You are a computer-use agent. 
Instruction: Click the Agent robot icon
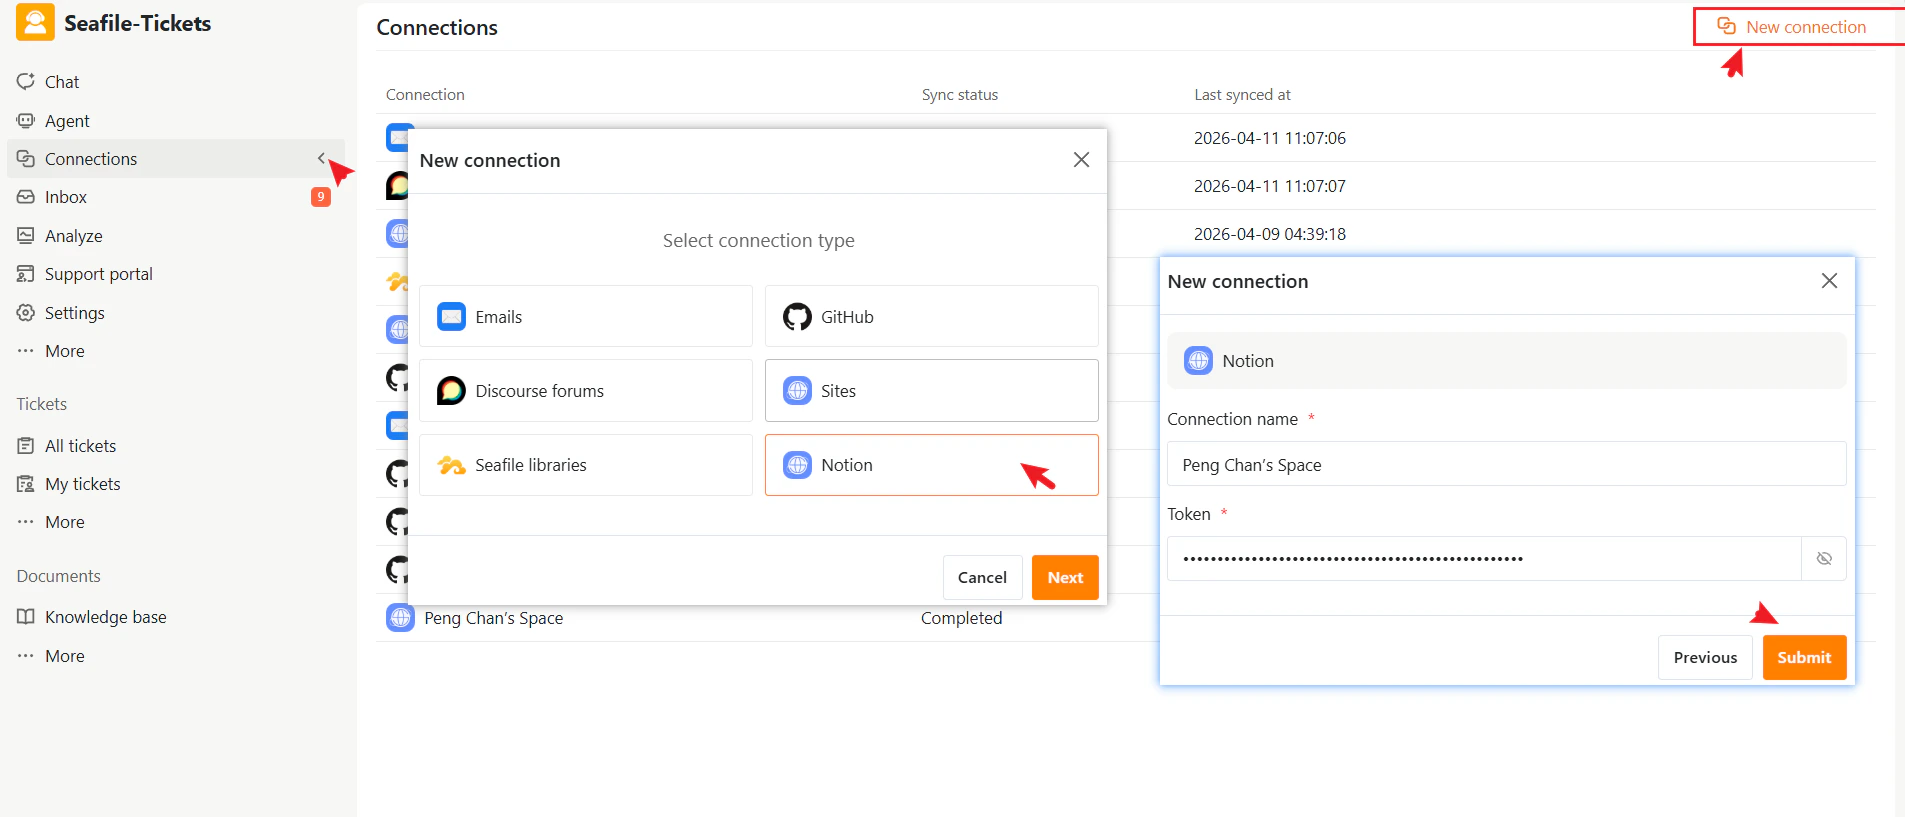[26, 120]
